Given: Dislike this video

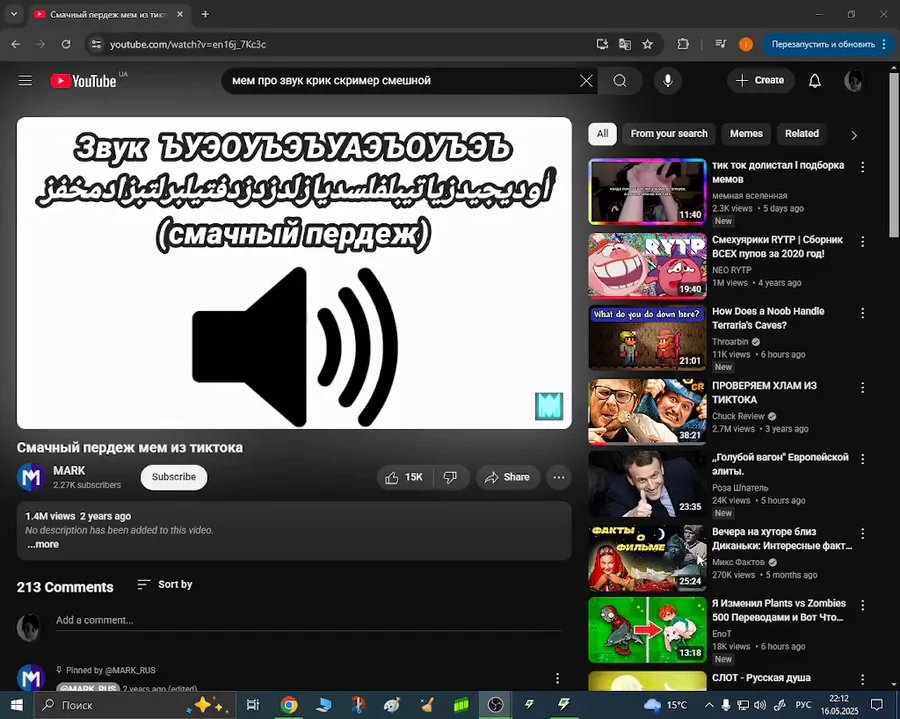Looking at the screenshot, I should tap(451, 477).
